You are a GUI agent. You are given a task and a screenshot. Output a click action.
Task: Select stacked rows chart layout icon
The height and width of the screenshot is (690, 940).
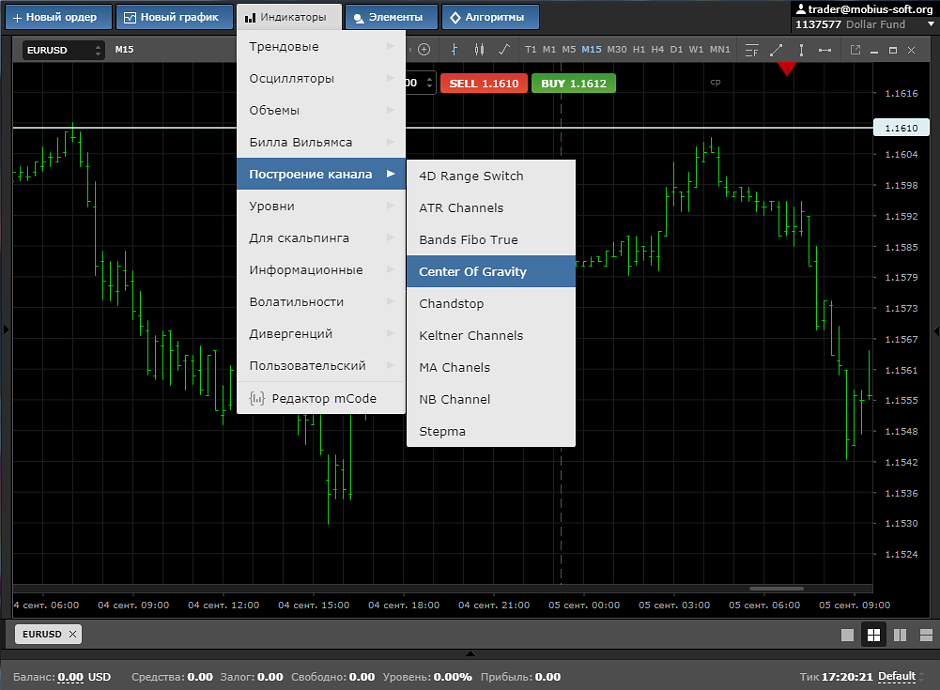coord(926,635)
